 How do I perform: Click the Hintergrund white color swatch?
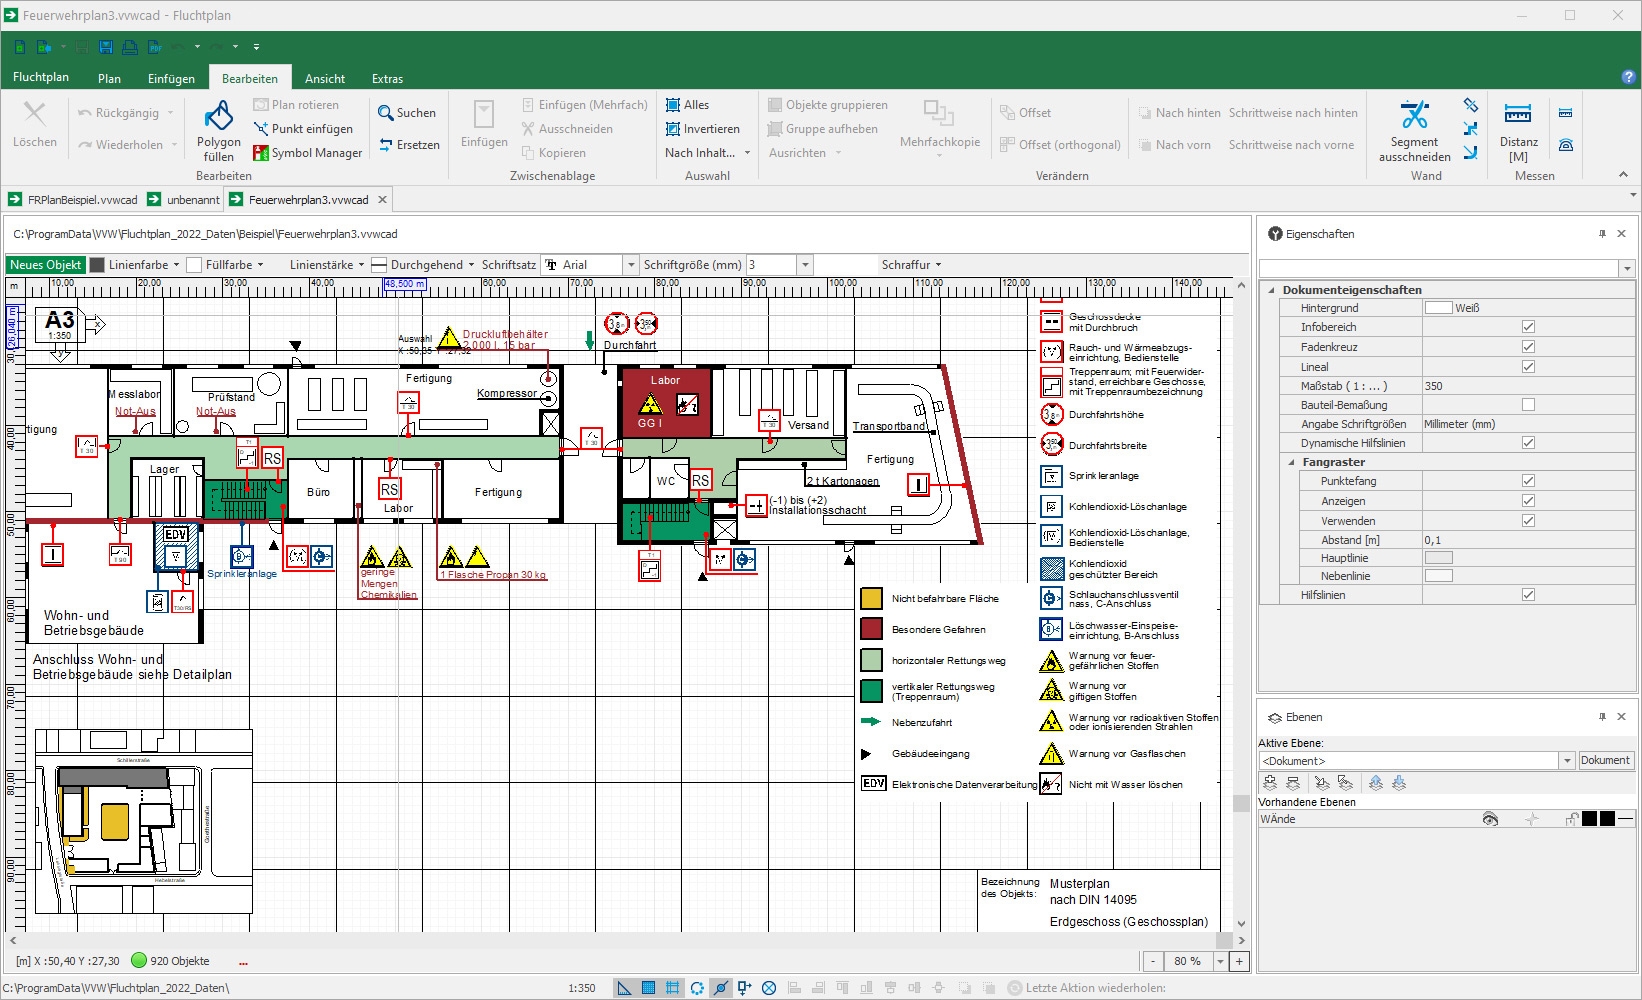[1438, 308]
